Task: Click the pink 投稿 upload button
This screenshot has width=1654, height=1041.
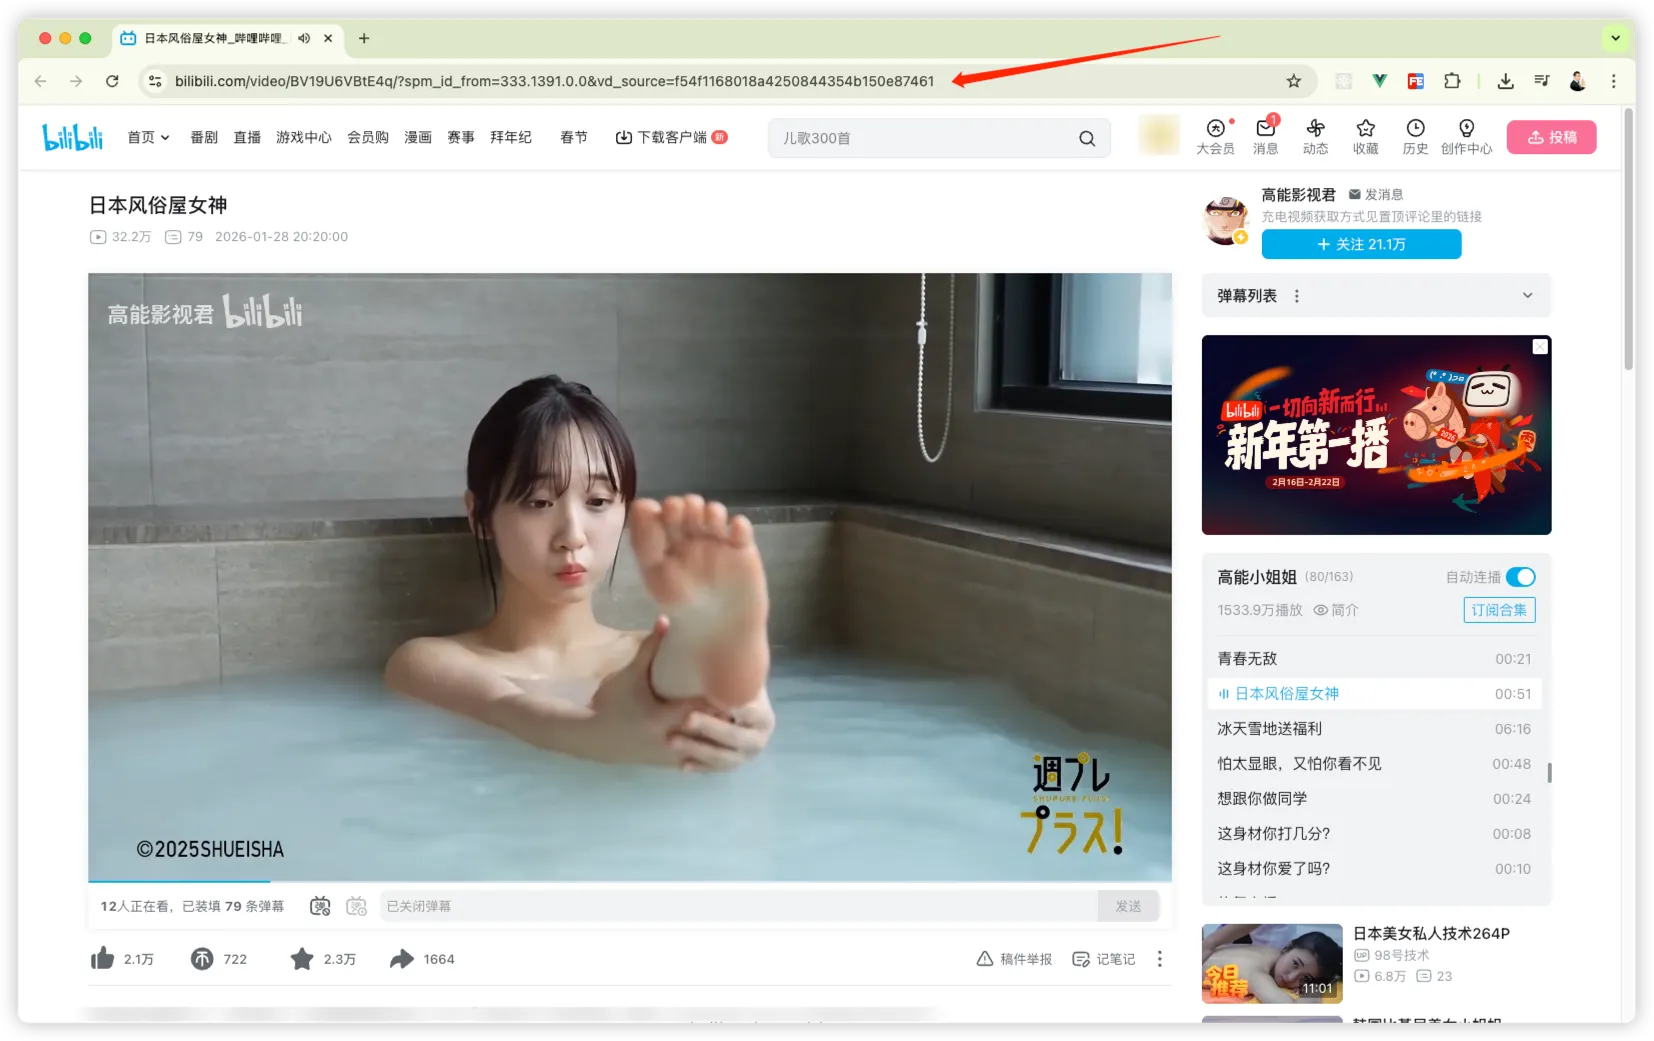Action: click(x=1551, y=137)
